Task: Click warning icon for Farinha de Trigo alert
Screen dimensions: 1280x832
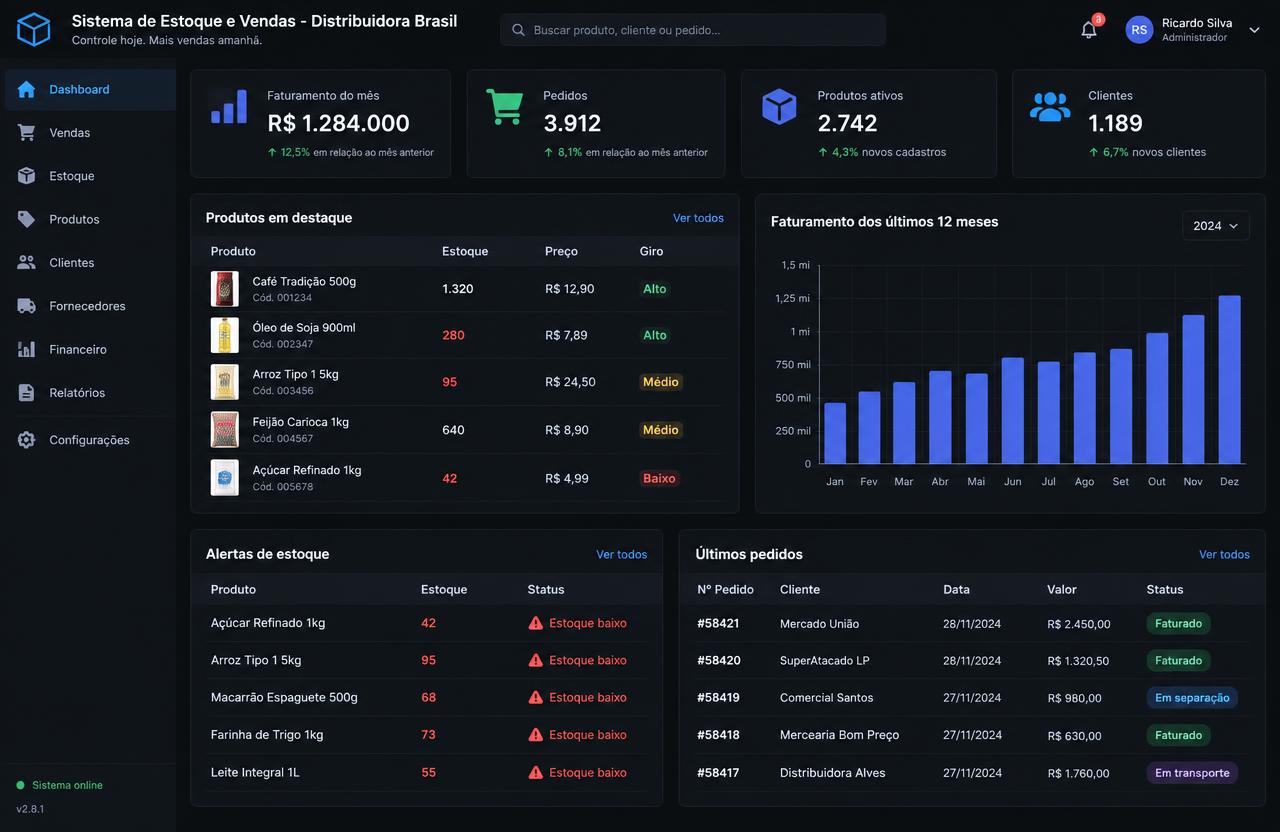Action: click(x=536, y=735)
